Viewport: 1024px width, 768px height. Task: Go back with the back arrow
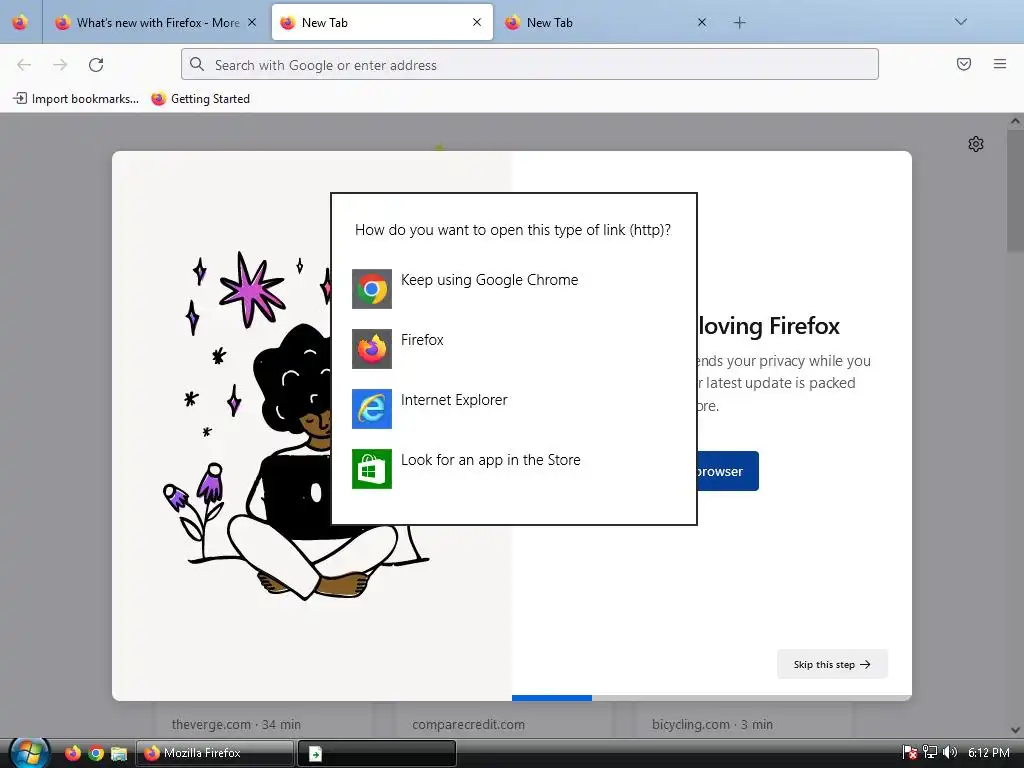(24, 65)
